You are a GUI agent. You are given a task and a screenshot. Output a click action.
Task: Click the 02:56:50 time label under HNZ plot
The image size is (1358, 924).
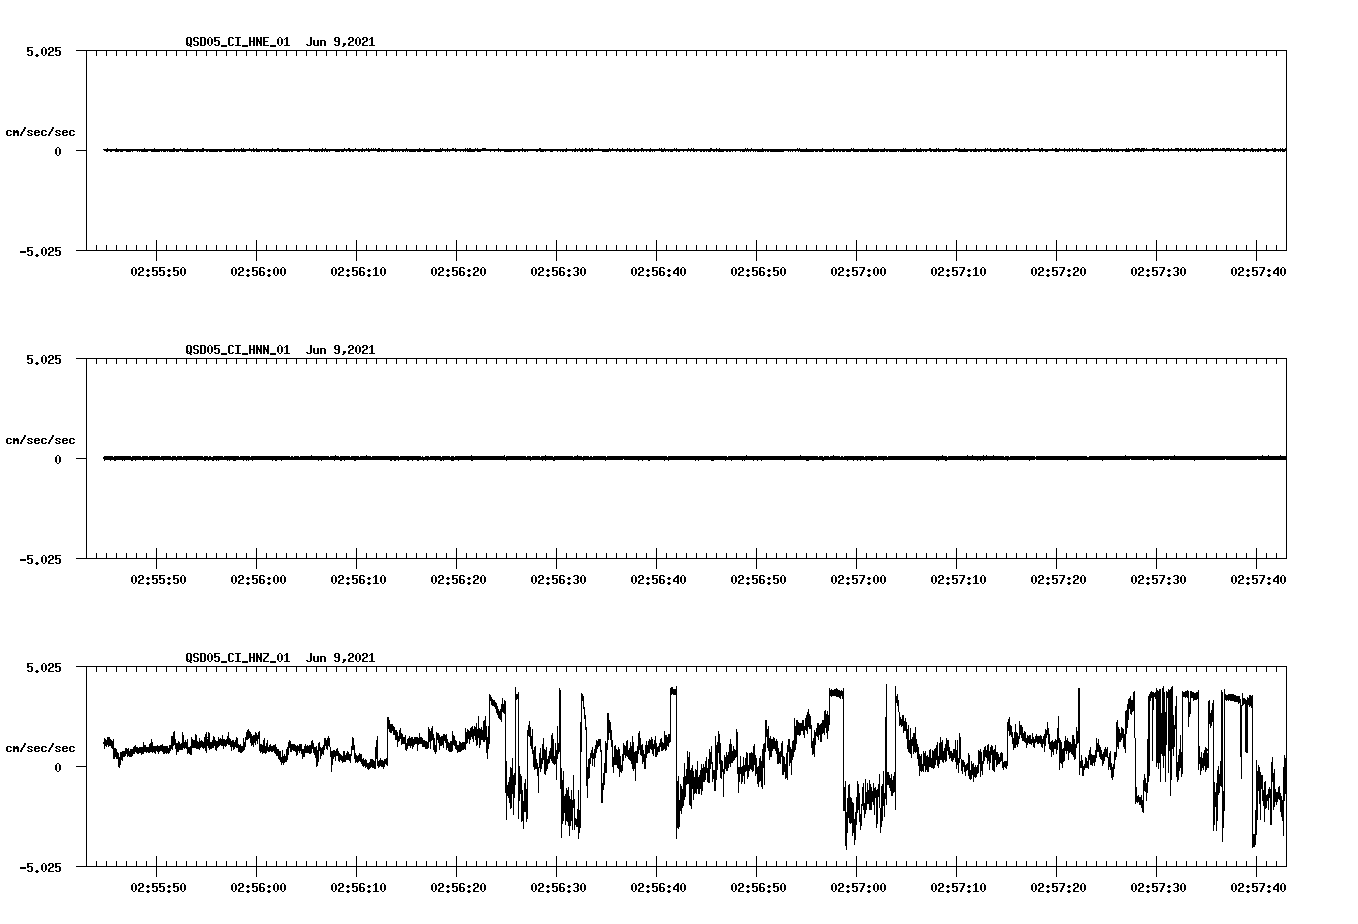(x=758, y=887)
